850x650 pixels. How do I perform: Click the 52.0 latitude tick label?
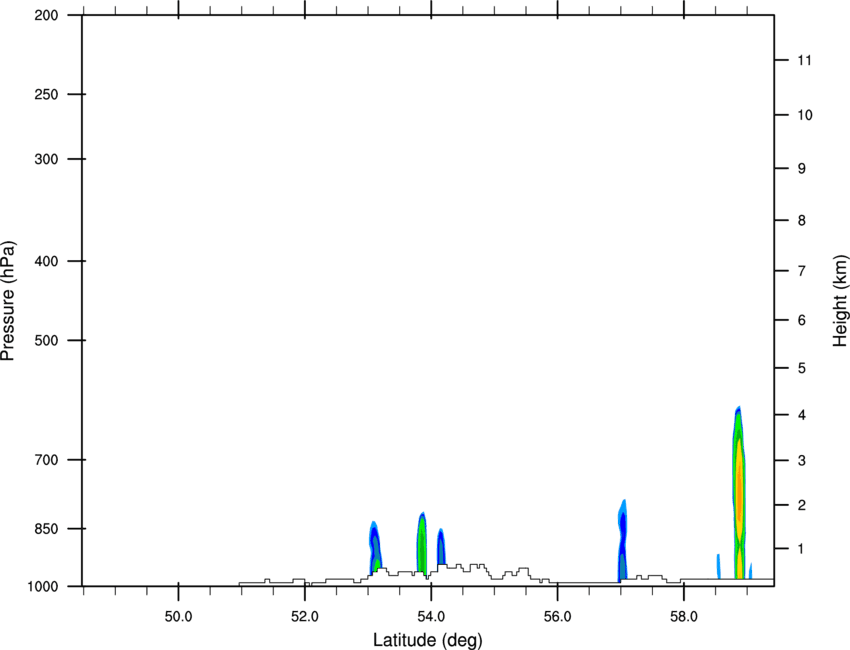point(305,616)
